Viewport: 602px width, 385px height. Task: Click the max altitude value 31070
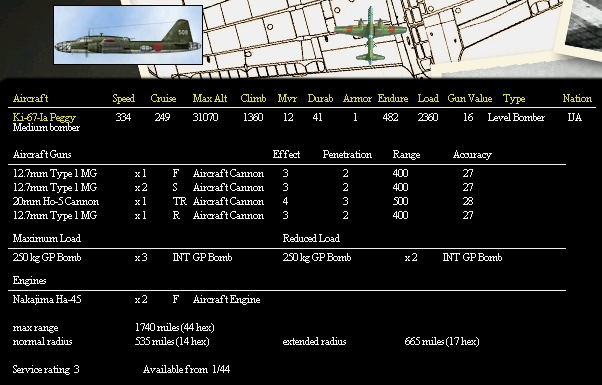click(205, 117)
